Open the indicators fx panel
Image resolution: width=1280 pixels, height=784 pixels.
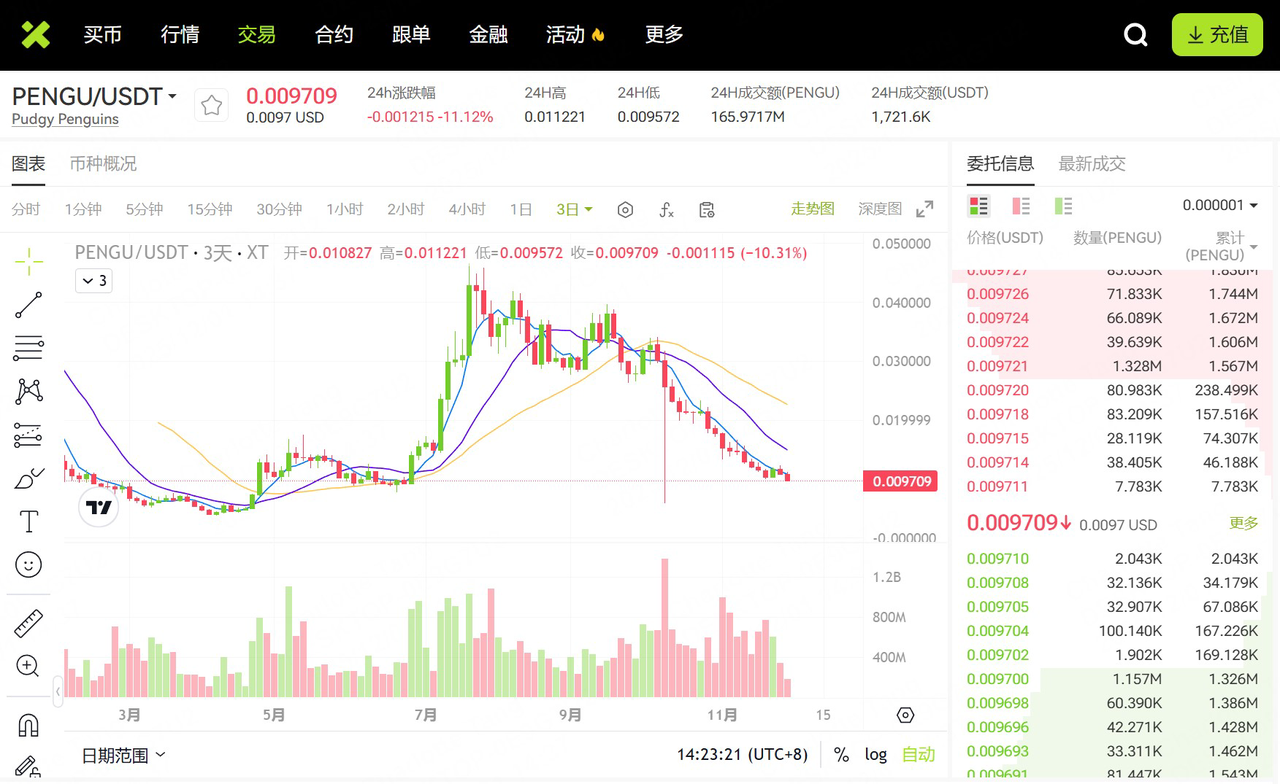click(666, 209)
